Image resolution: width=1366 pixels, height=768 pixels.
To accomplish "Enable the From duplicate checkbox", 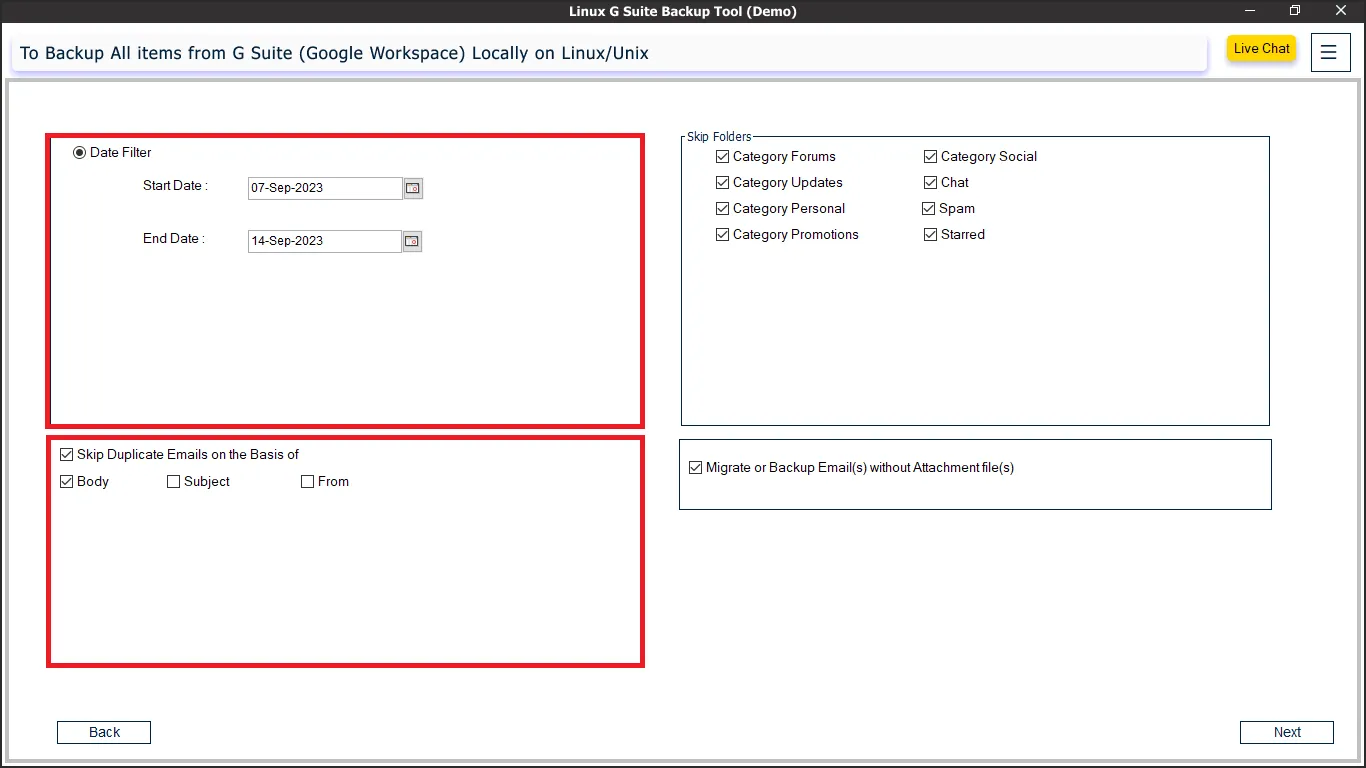I will point(308,482).
